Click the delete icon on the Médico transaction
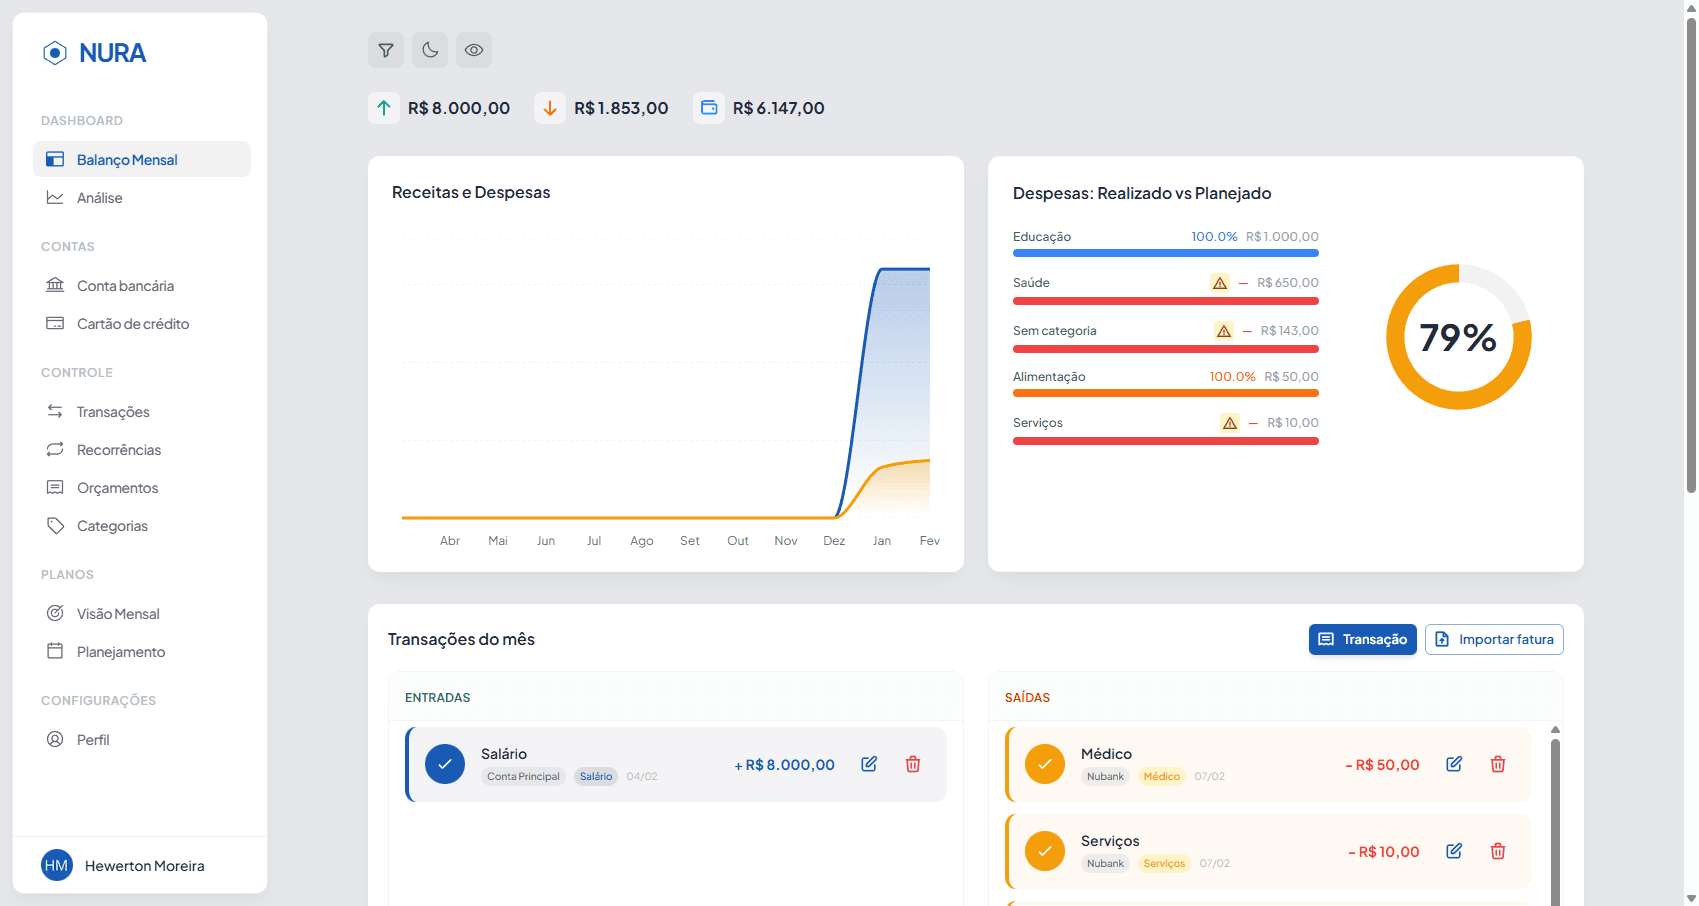This screenshot has height=906, width=1699. [x=1497, y=763]
